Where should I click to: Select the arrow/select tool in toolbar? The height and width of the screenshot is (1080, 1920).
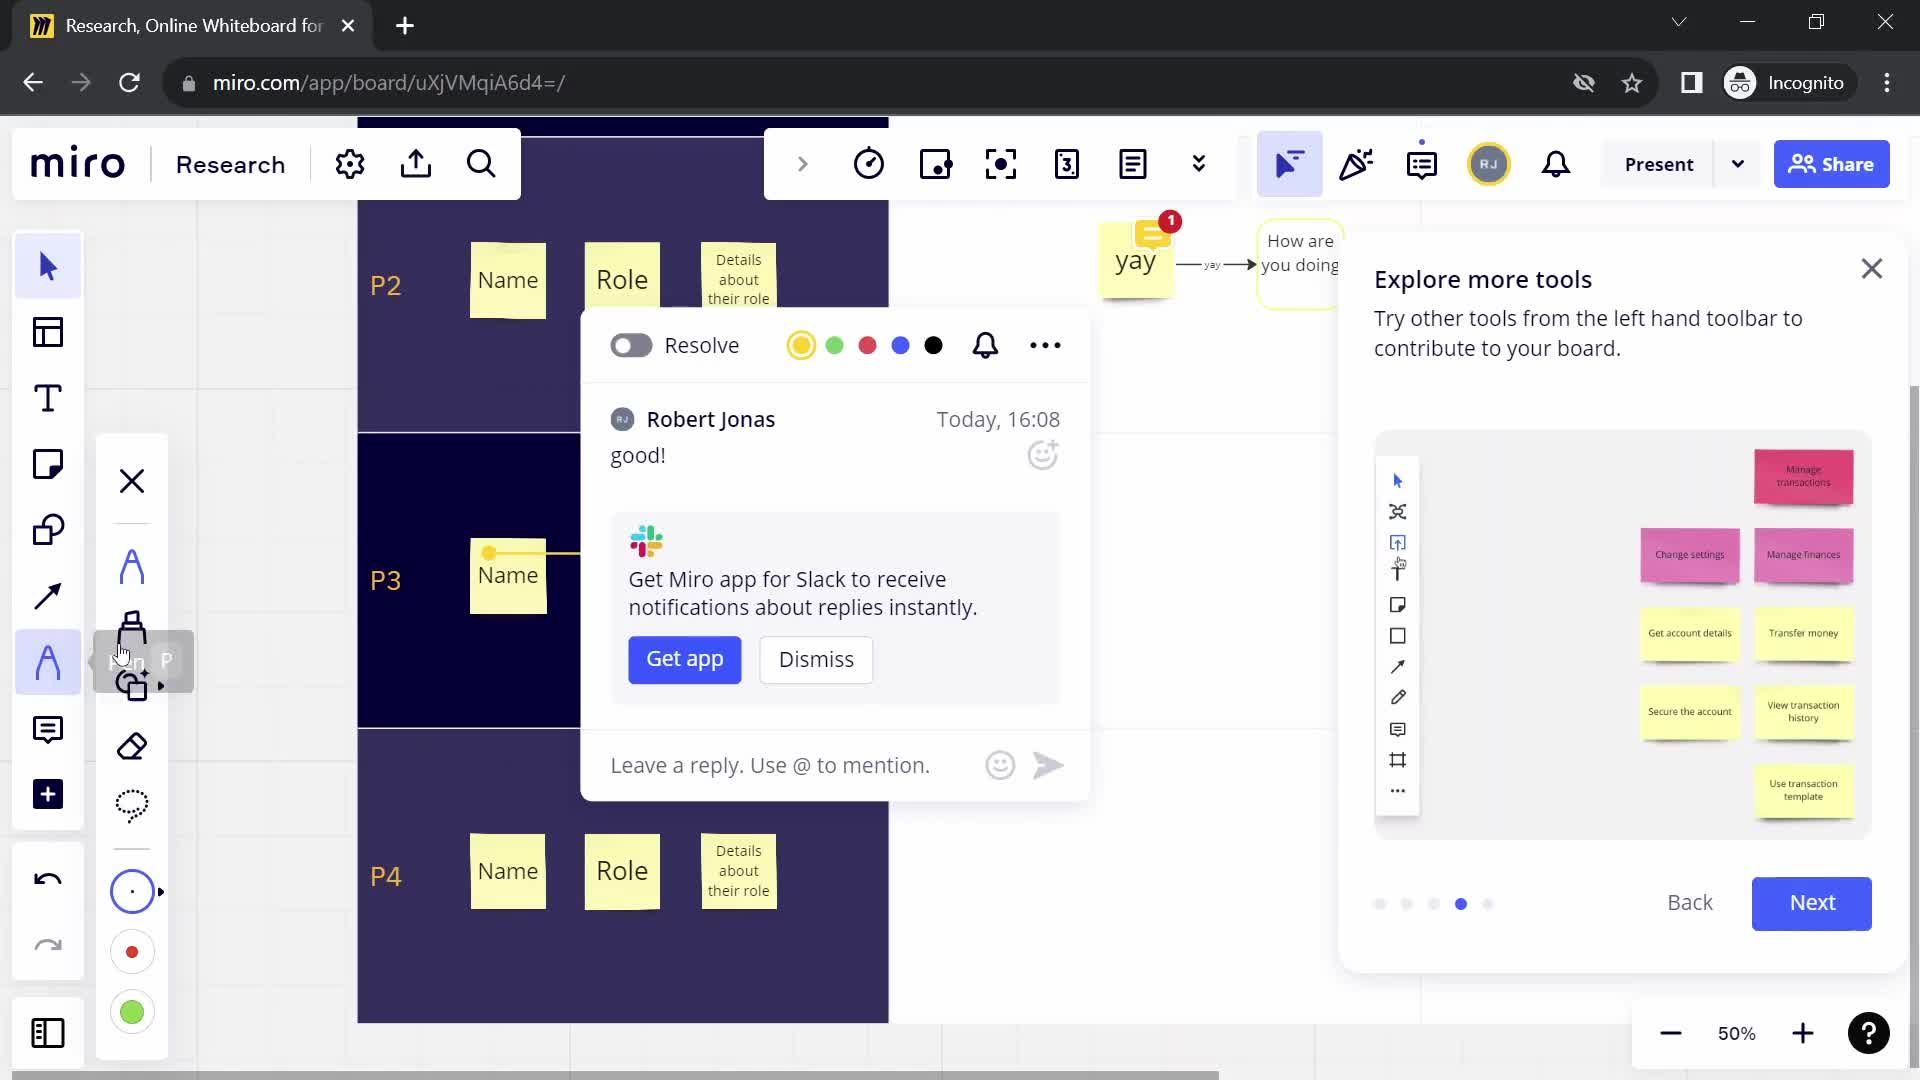click(x=45, y=265)
